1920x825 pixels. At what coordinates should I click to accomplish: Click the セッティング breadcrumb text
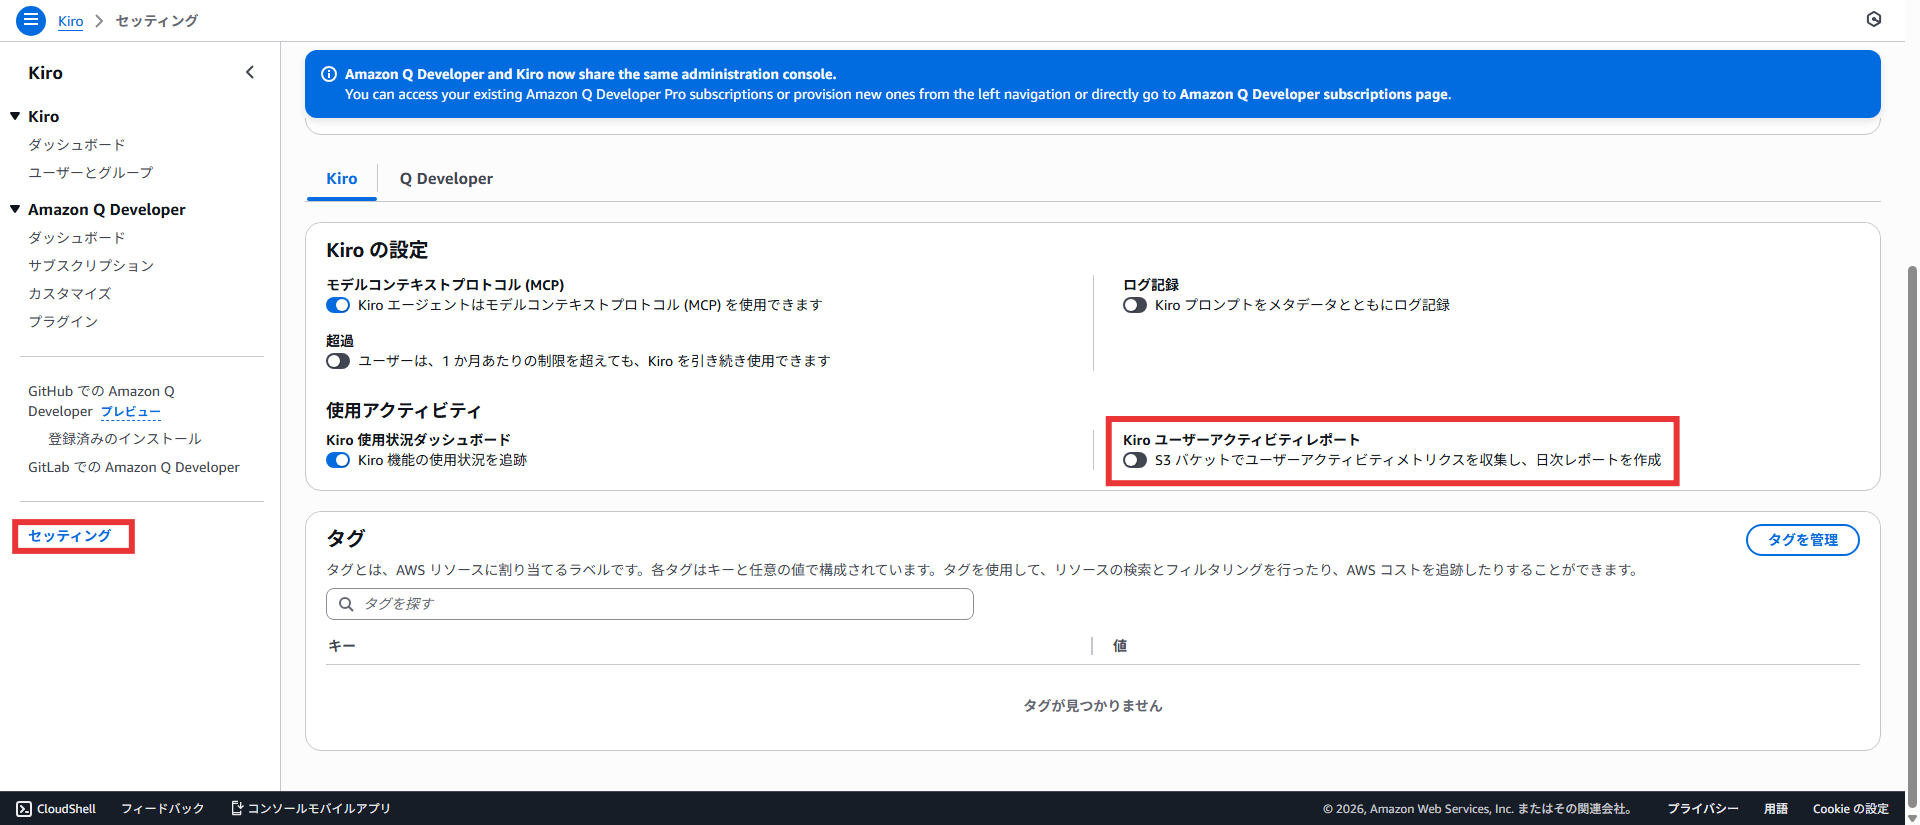[x=157, y=21]
